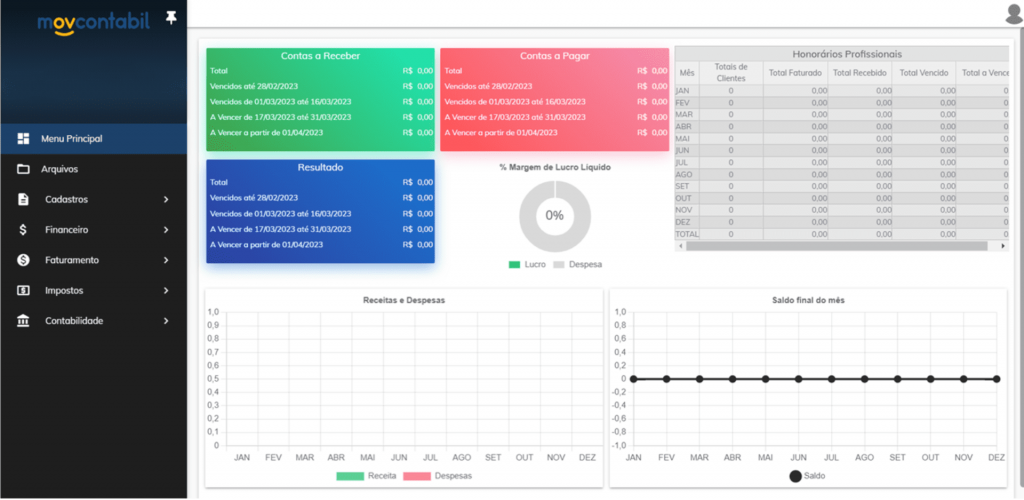Expand the Cadastros submenu chevron
1024x500 pixels.
pos(166,200)
